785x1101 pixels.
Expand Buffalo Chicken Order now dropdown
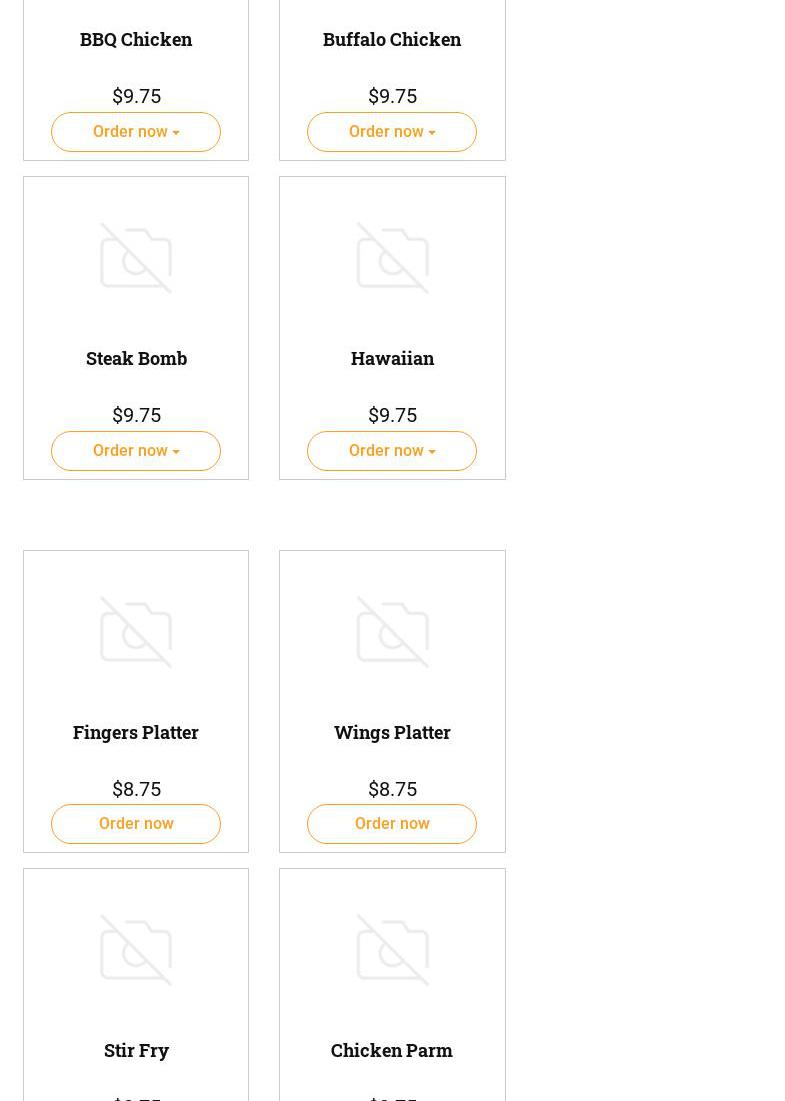click(x=392, y=132)
